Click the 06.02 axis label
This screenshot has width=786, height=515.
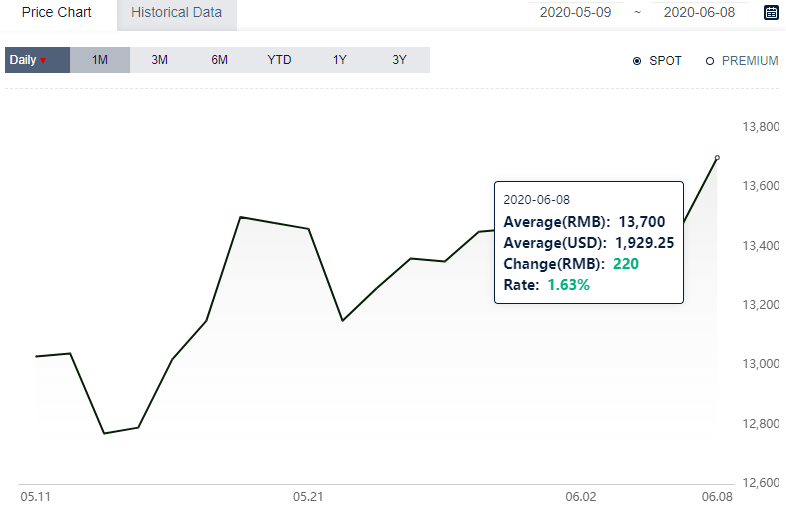click(581, 497)
